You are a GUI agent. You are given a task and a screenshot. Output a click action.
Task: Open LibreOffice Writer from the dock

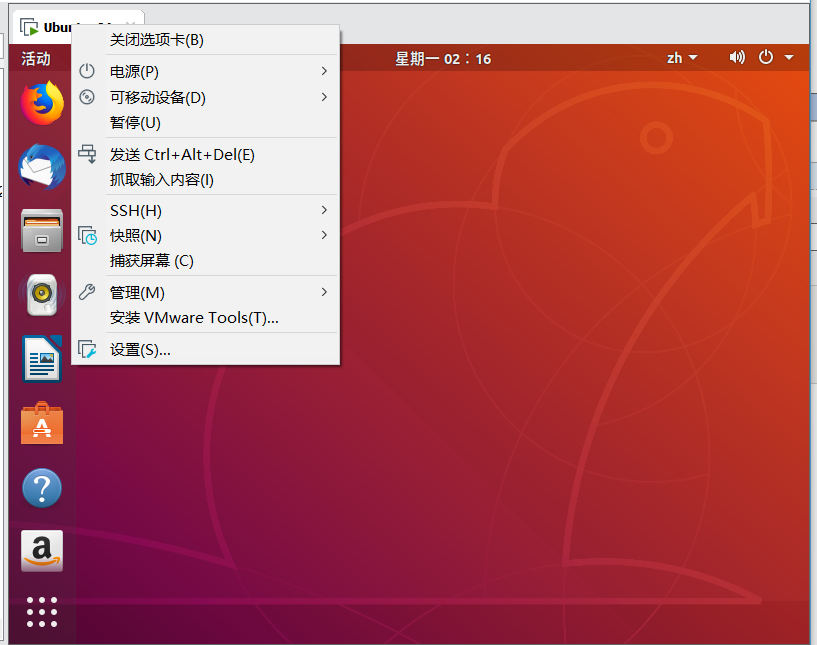[42, 359]
